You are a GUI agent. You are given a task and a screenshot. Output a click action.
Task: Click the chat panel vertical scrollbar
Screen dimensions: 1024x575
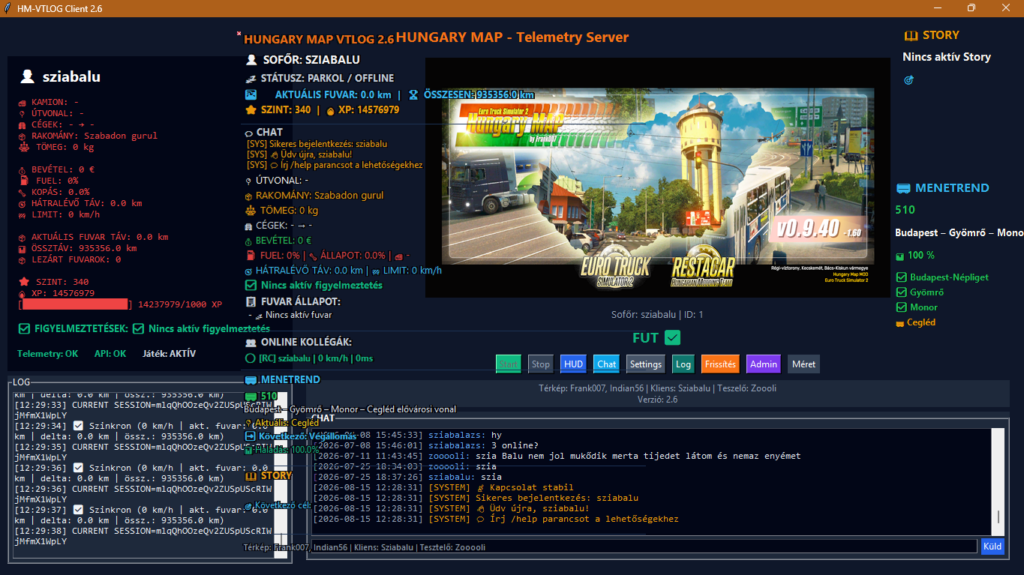998,480
